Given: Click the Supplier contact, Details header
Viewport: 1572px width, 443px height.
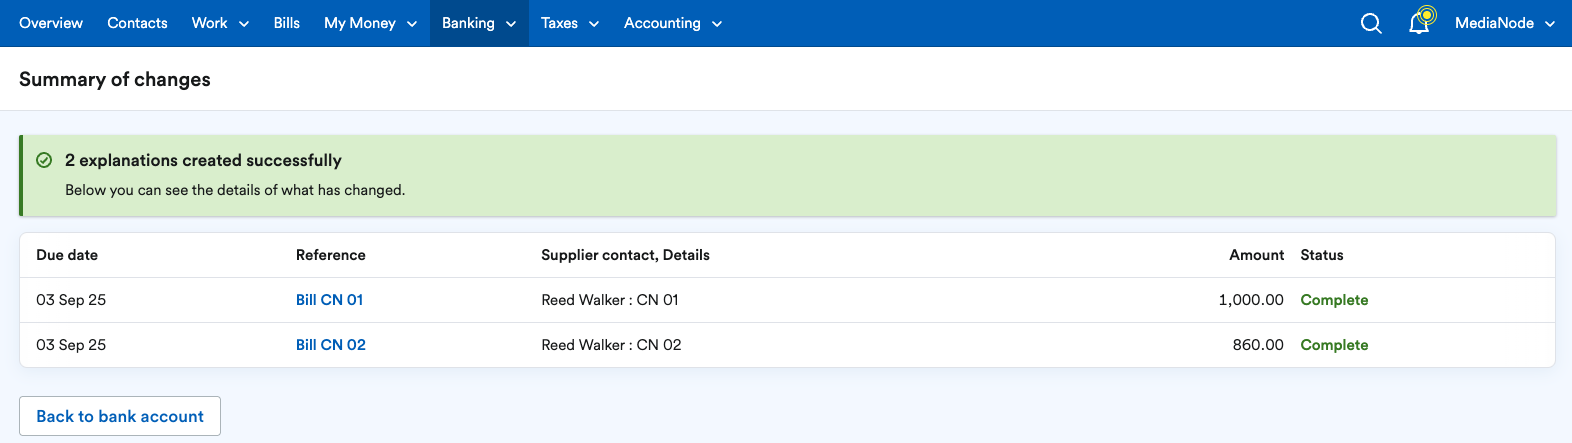Looking at the screenshot, I should pos(625,255).
